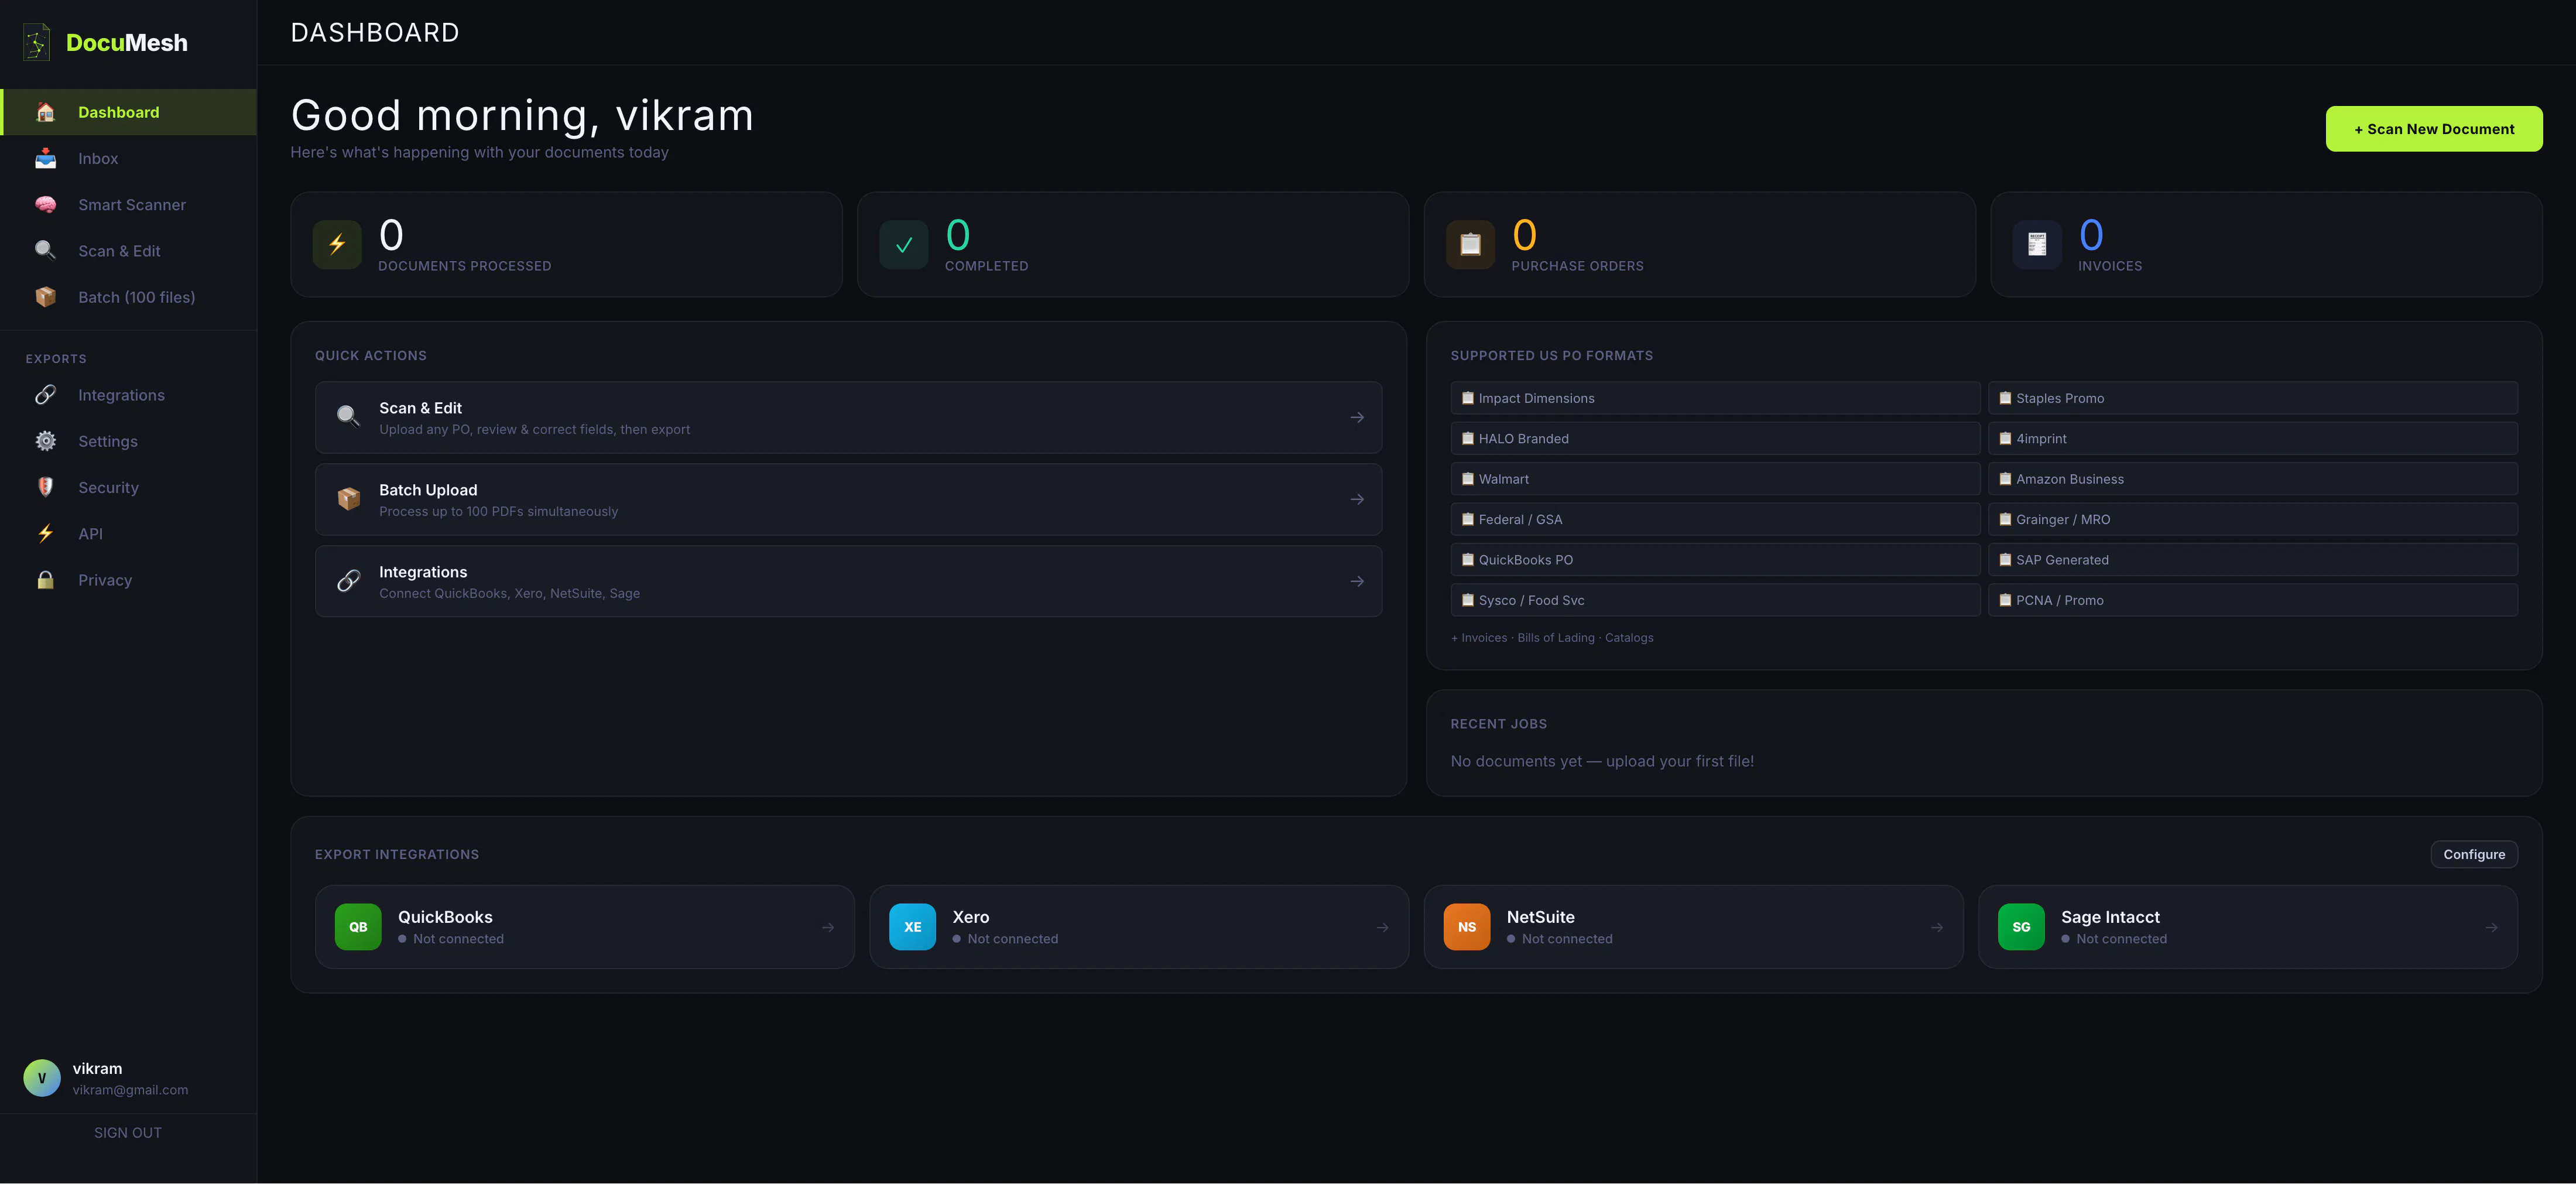This screenshot has width=2576, height=1184.
Task: Select PCNA / Promo PO format
Action: (2252, 600)
